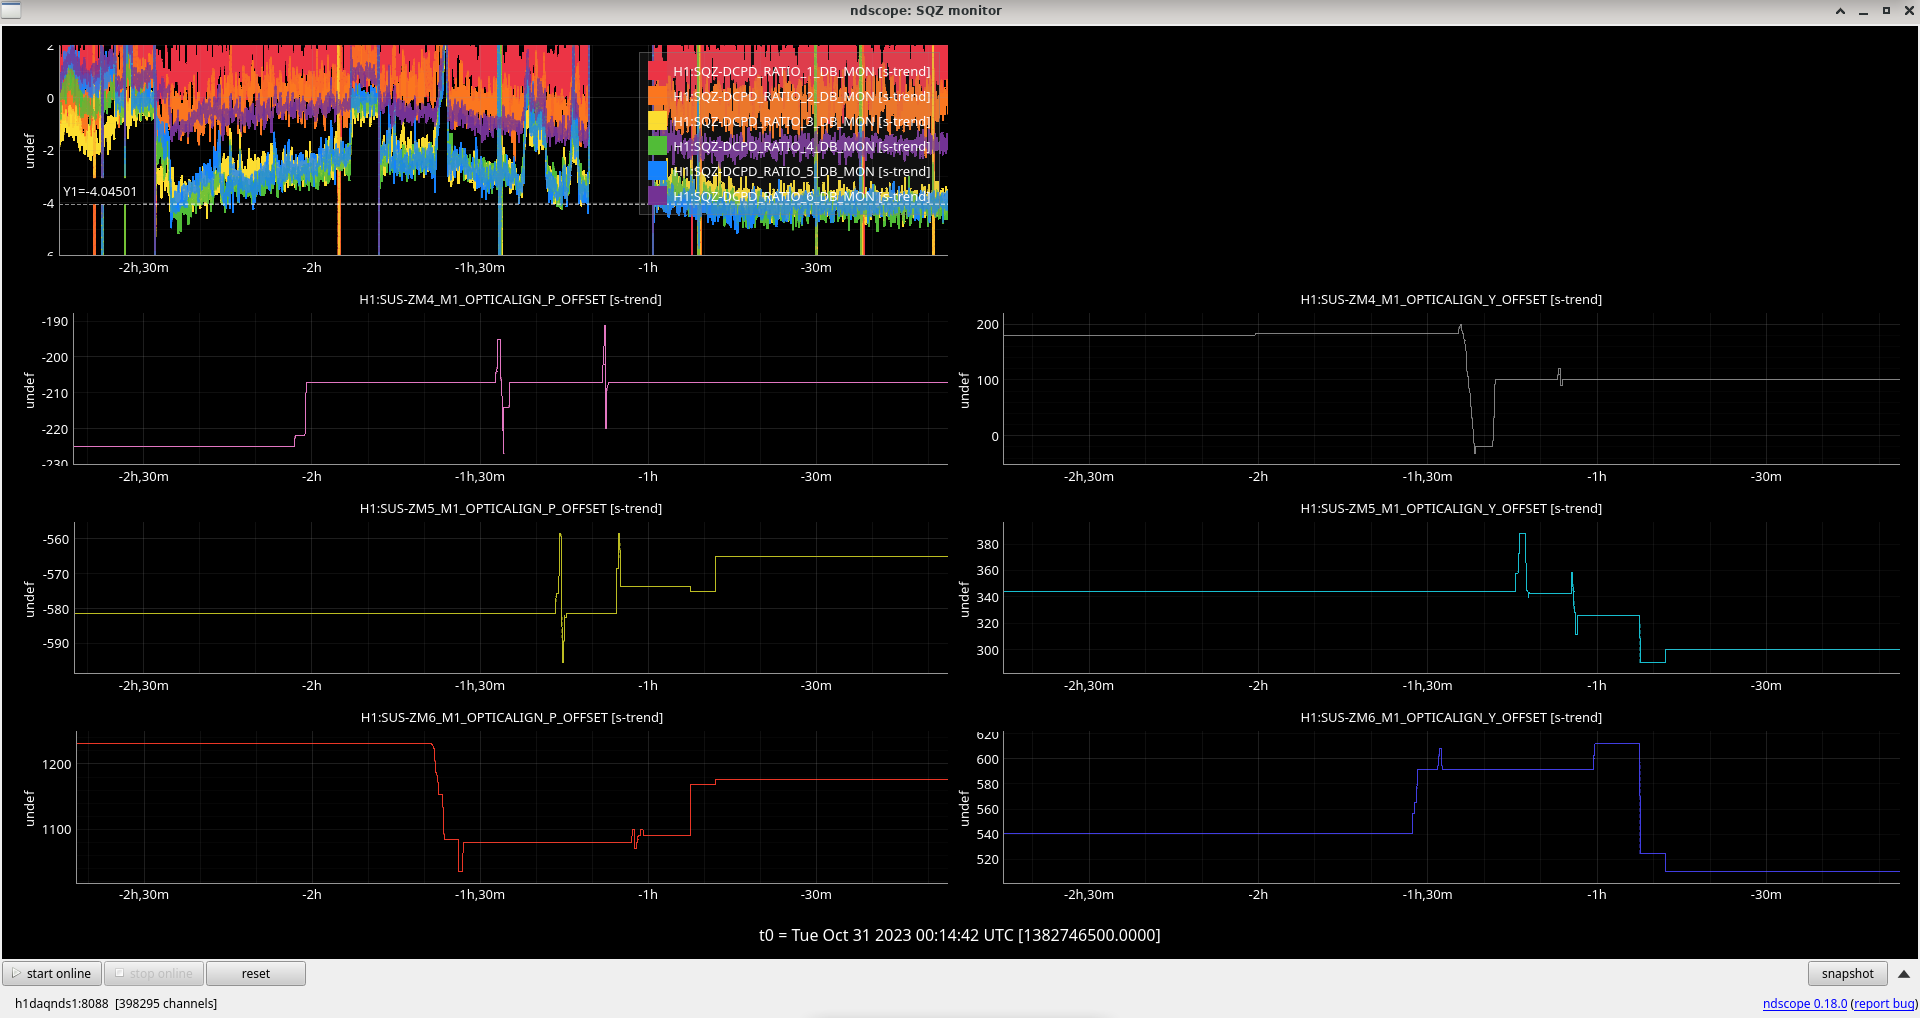Click the t0 timestamp text

(960, 935)
